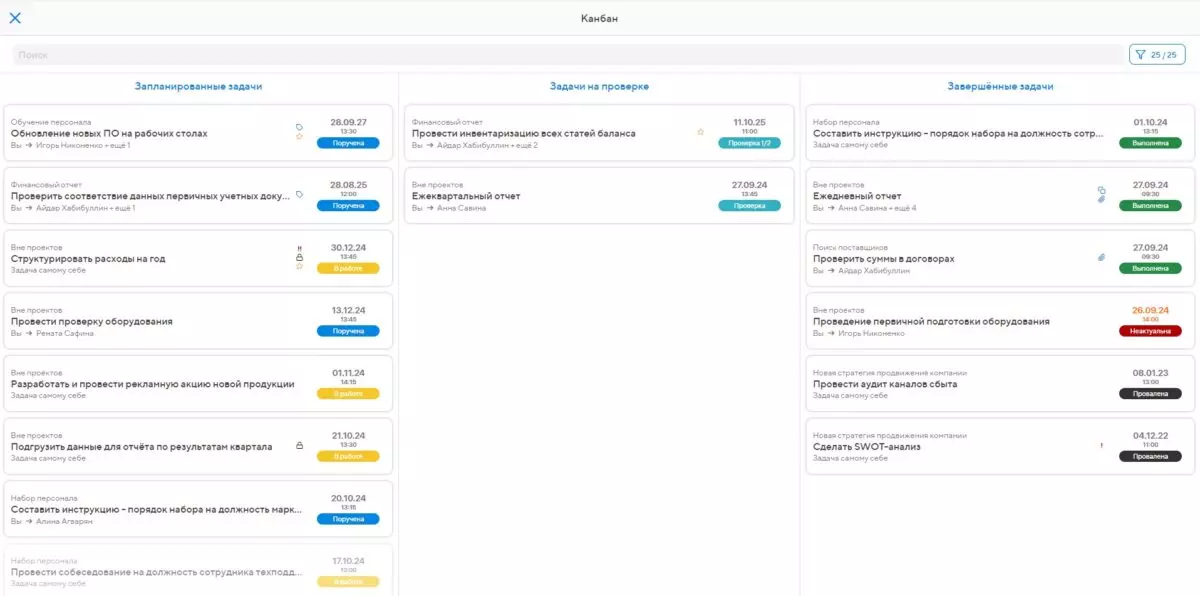Click the Выполнена status on Ежедневный отчет
The height and width of the screenshot is (596, 1200).
pyautogui.click(x=1150, y=206)
